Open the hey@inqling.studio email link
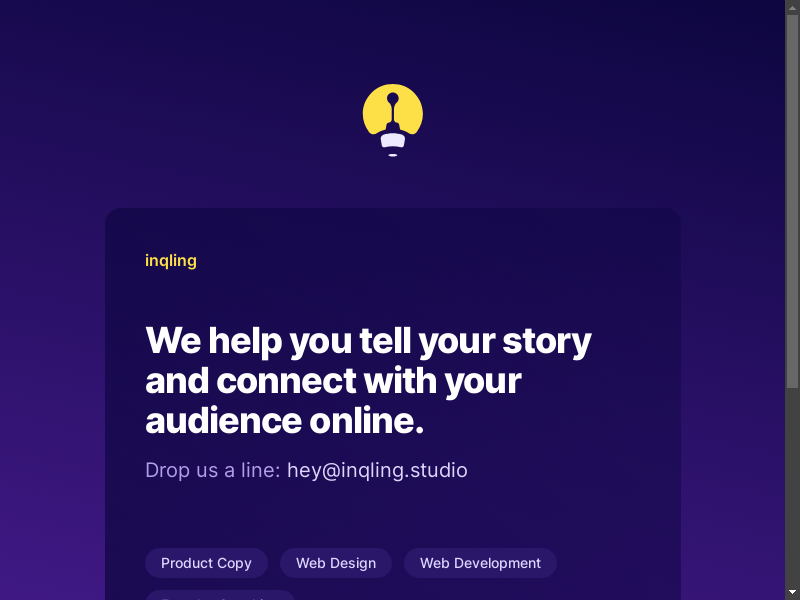 pos(377,470)
